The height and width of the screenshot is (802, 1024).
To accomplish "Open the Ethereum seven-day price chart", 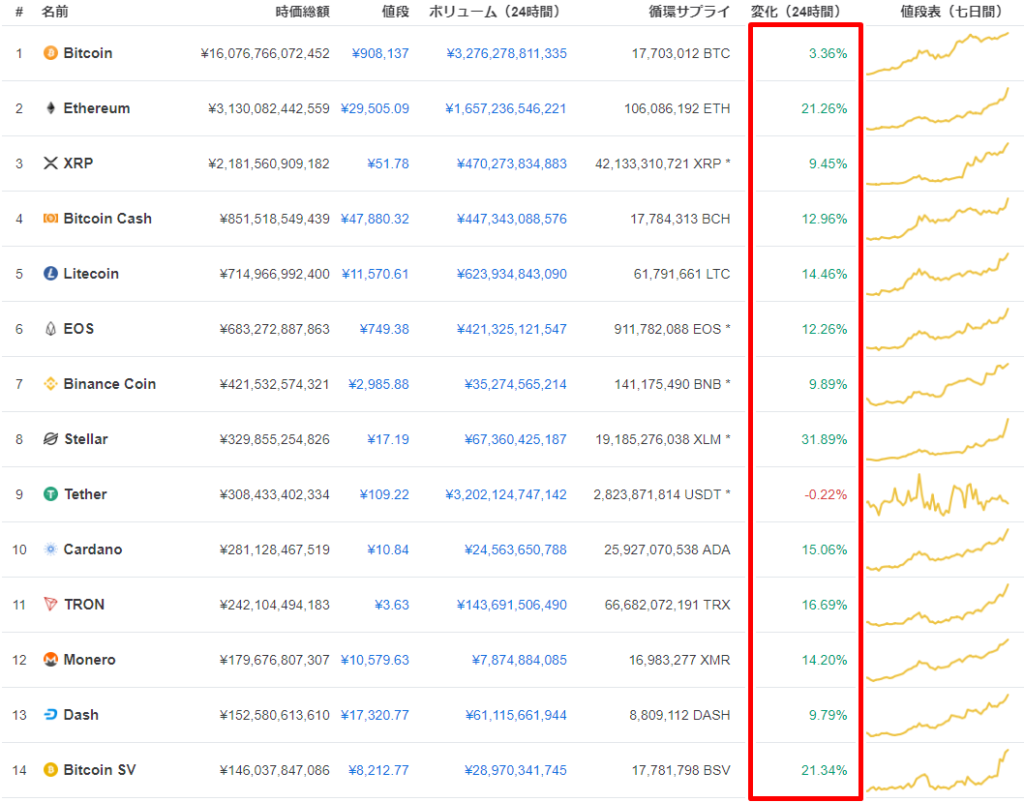I will pos(937,108).
